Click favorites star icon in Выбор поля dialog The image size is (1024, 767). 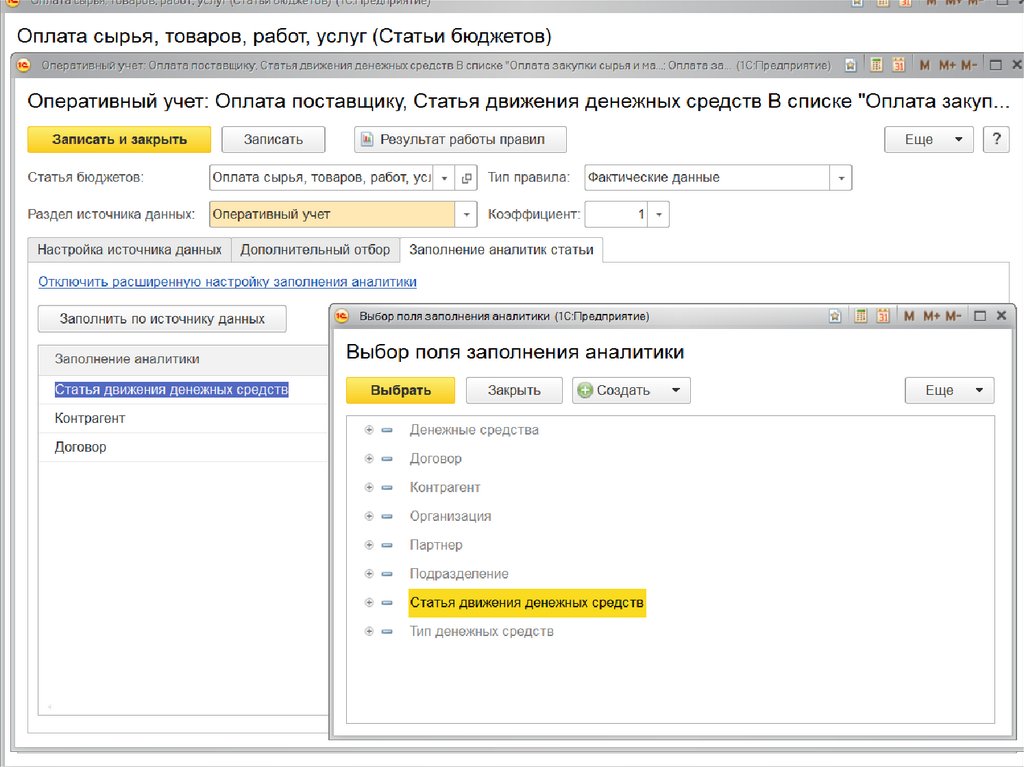tap(835, 316)
